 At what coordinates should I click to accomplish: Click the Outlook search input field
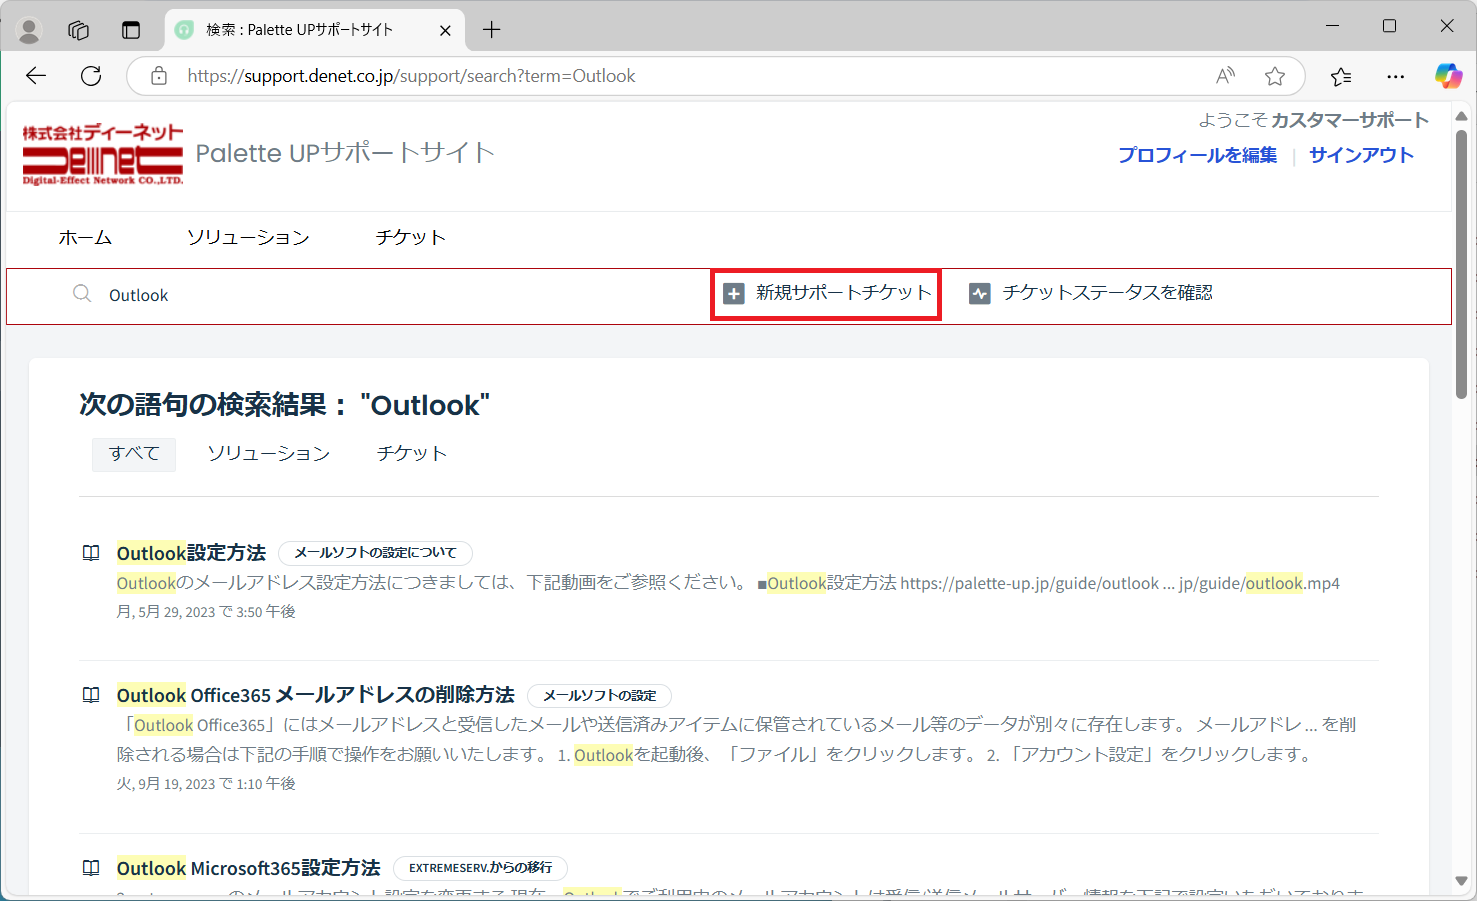click(x=380, y=295)
